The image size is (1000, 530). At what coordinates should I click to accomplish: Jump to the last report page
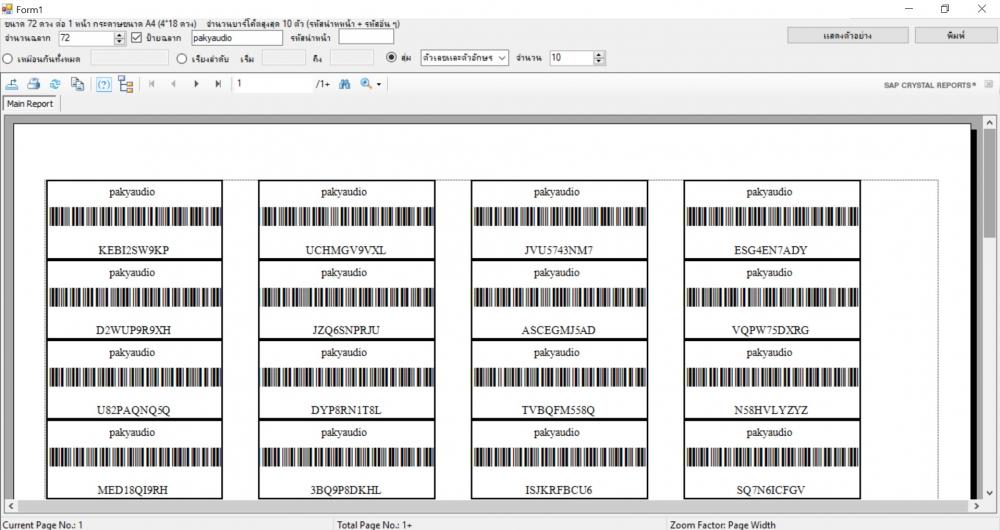point(218,85)
